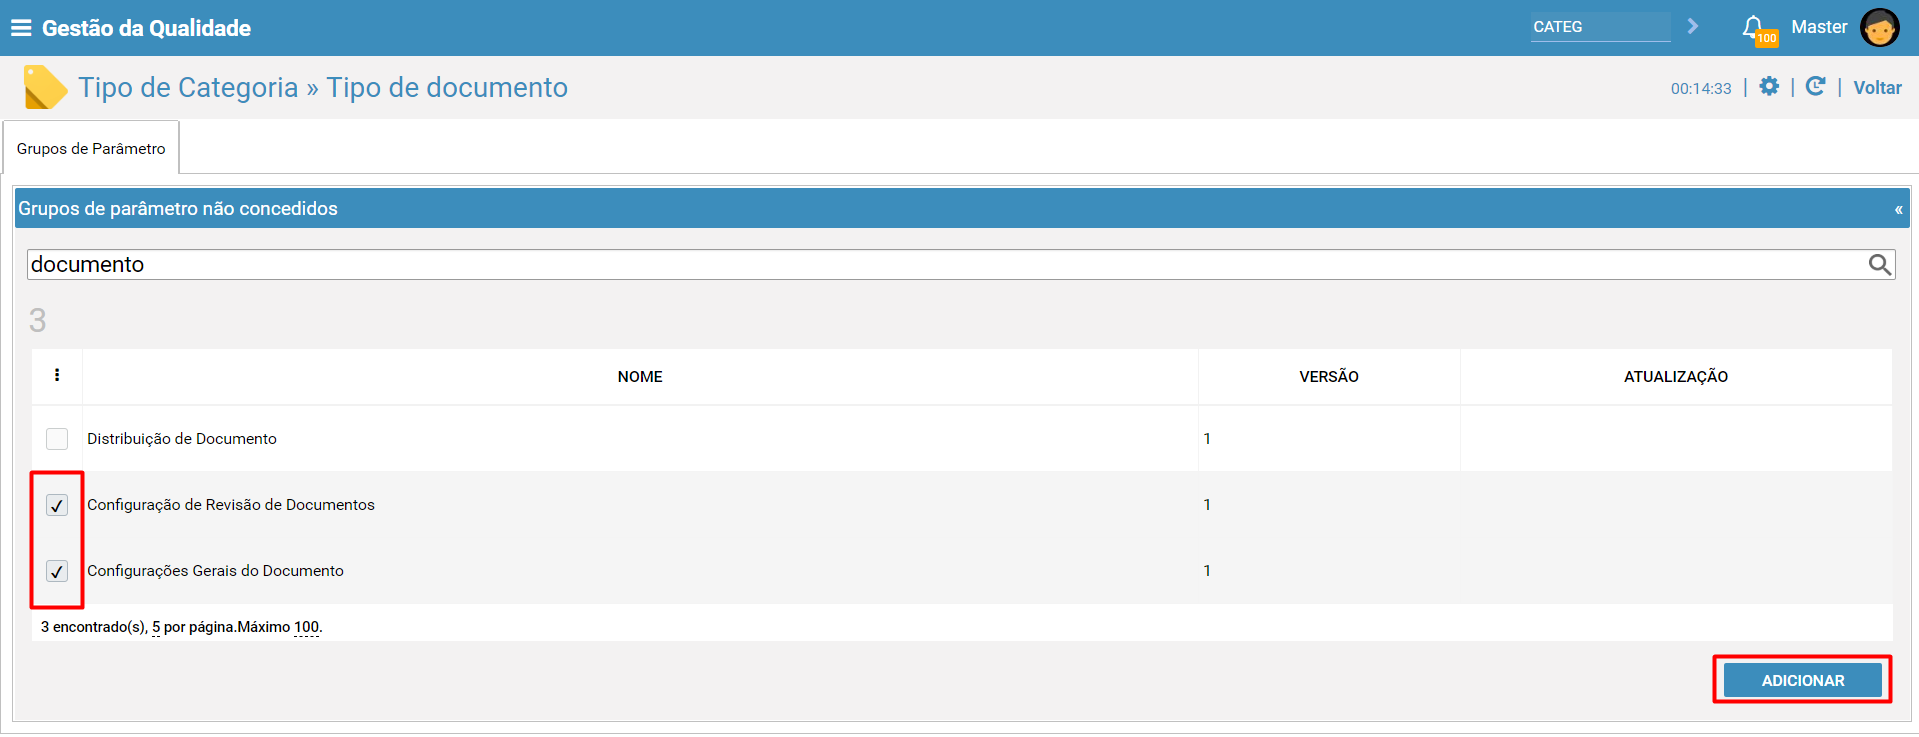1919x737 pixels.
Task: Click the refresh icon in header
Action: coord(1816,87)
